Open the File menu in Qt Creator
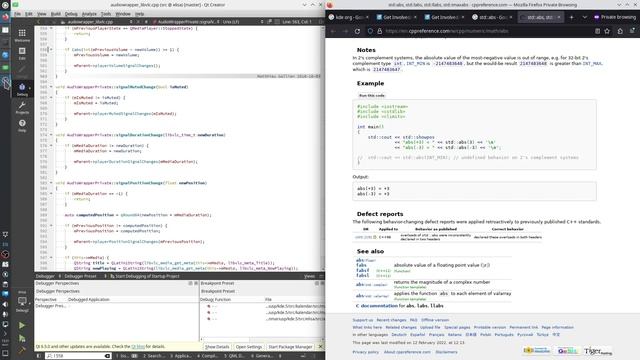640x360 pixels. (18, 14)
